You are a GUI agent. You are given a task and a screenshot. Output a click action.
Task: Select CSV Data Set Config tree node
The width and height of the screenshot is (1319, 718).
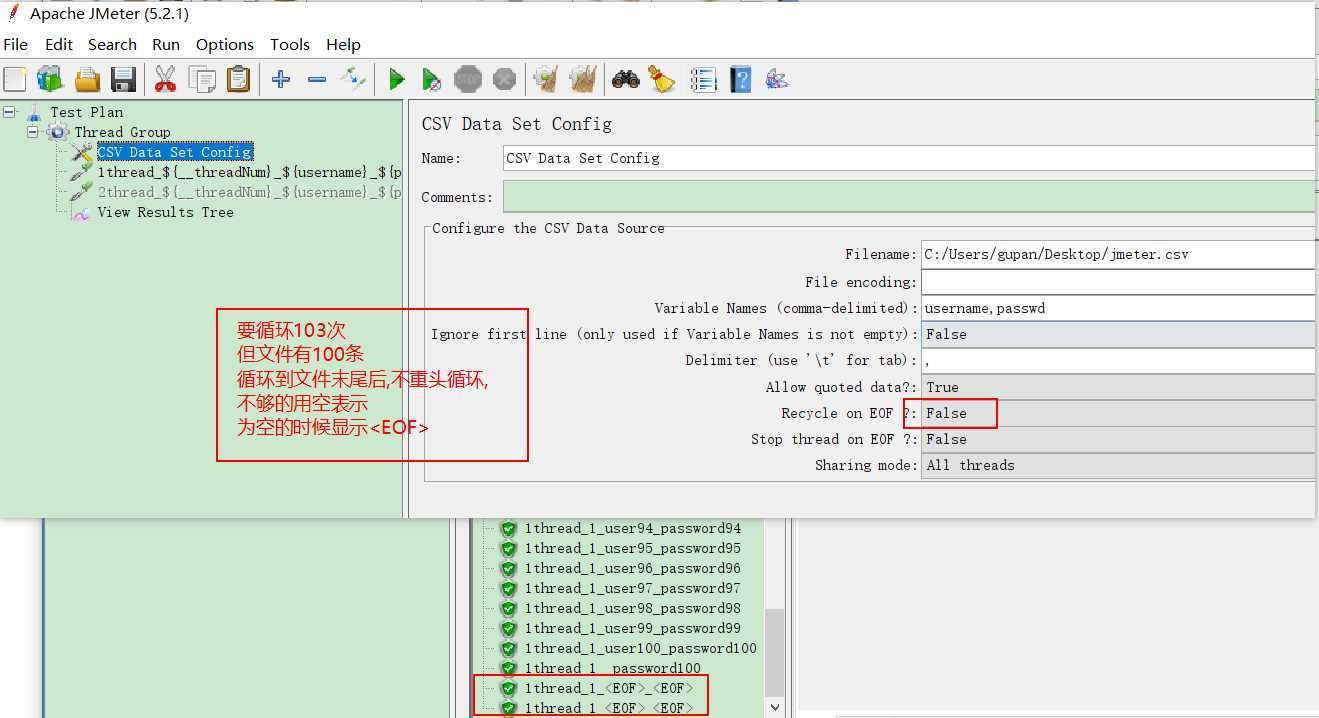coord(174,152)
